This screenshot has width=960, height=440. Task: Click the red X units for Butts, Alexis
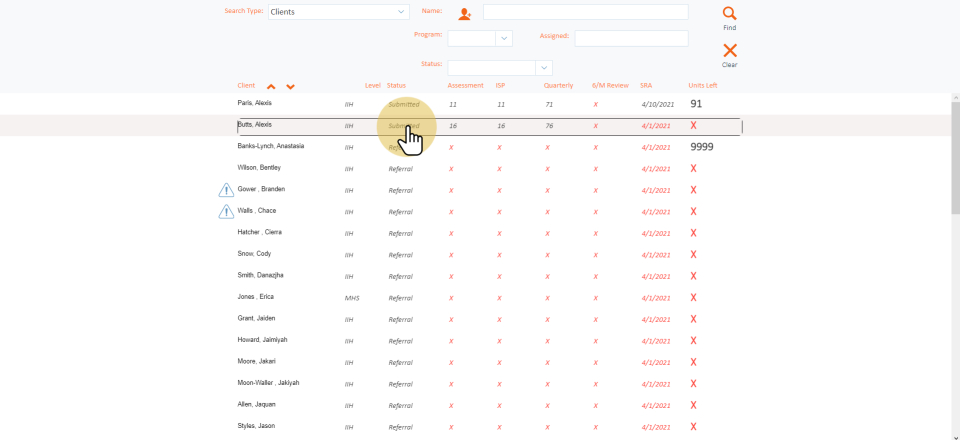(694, 126)
